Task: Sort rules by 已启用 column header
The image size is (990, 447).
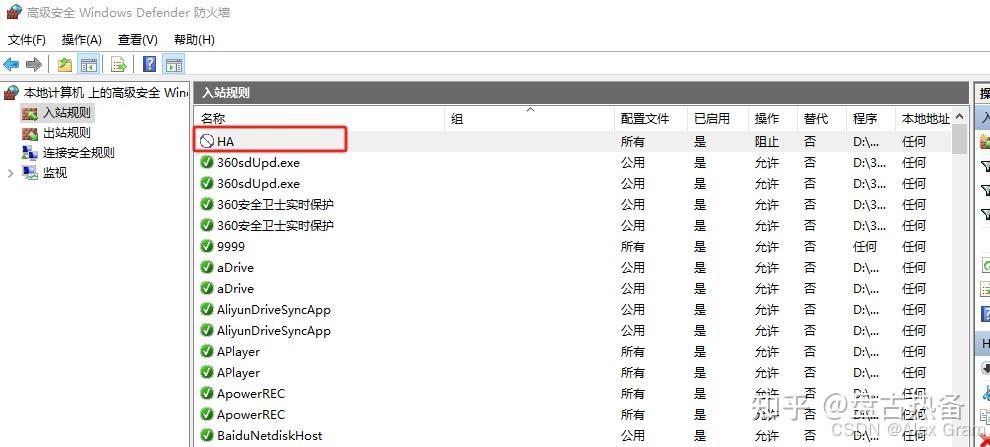Action: click(711, 119)
